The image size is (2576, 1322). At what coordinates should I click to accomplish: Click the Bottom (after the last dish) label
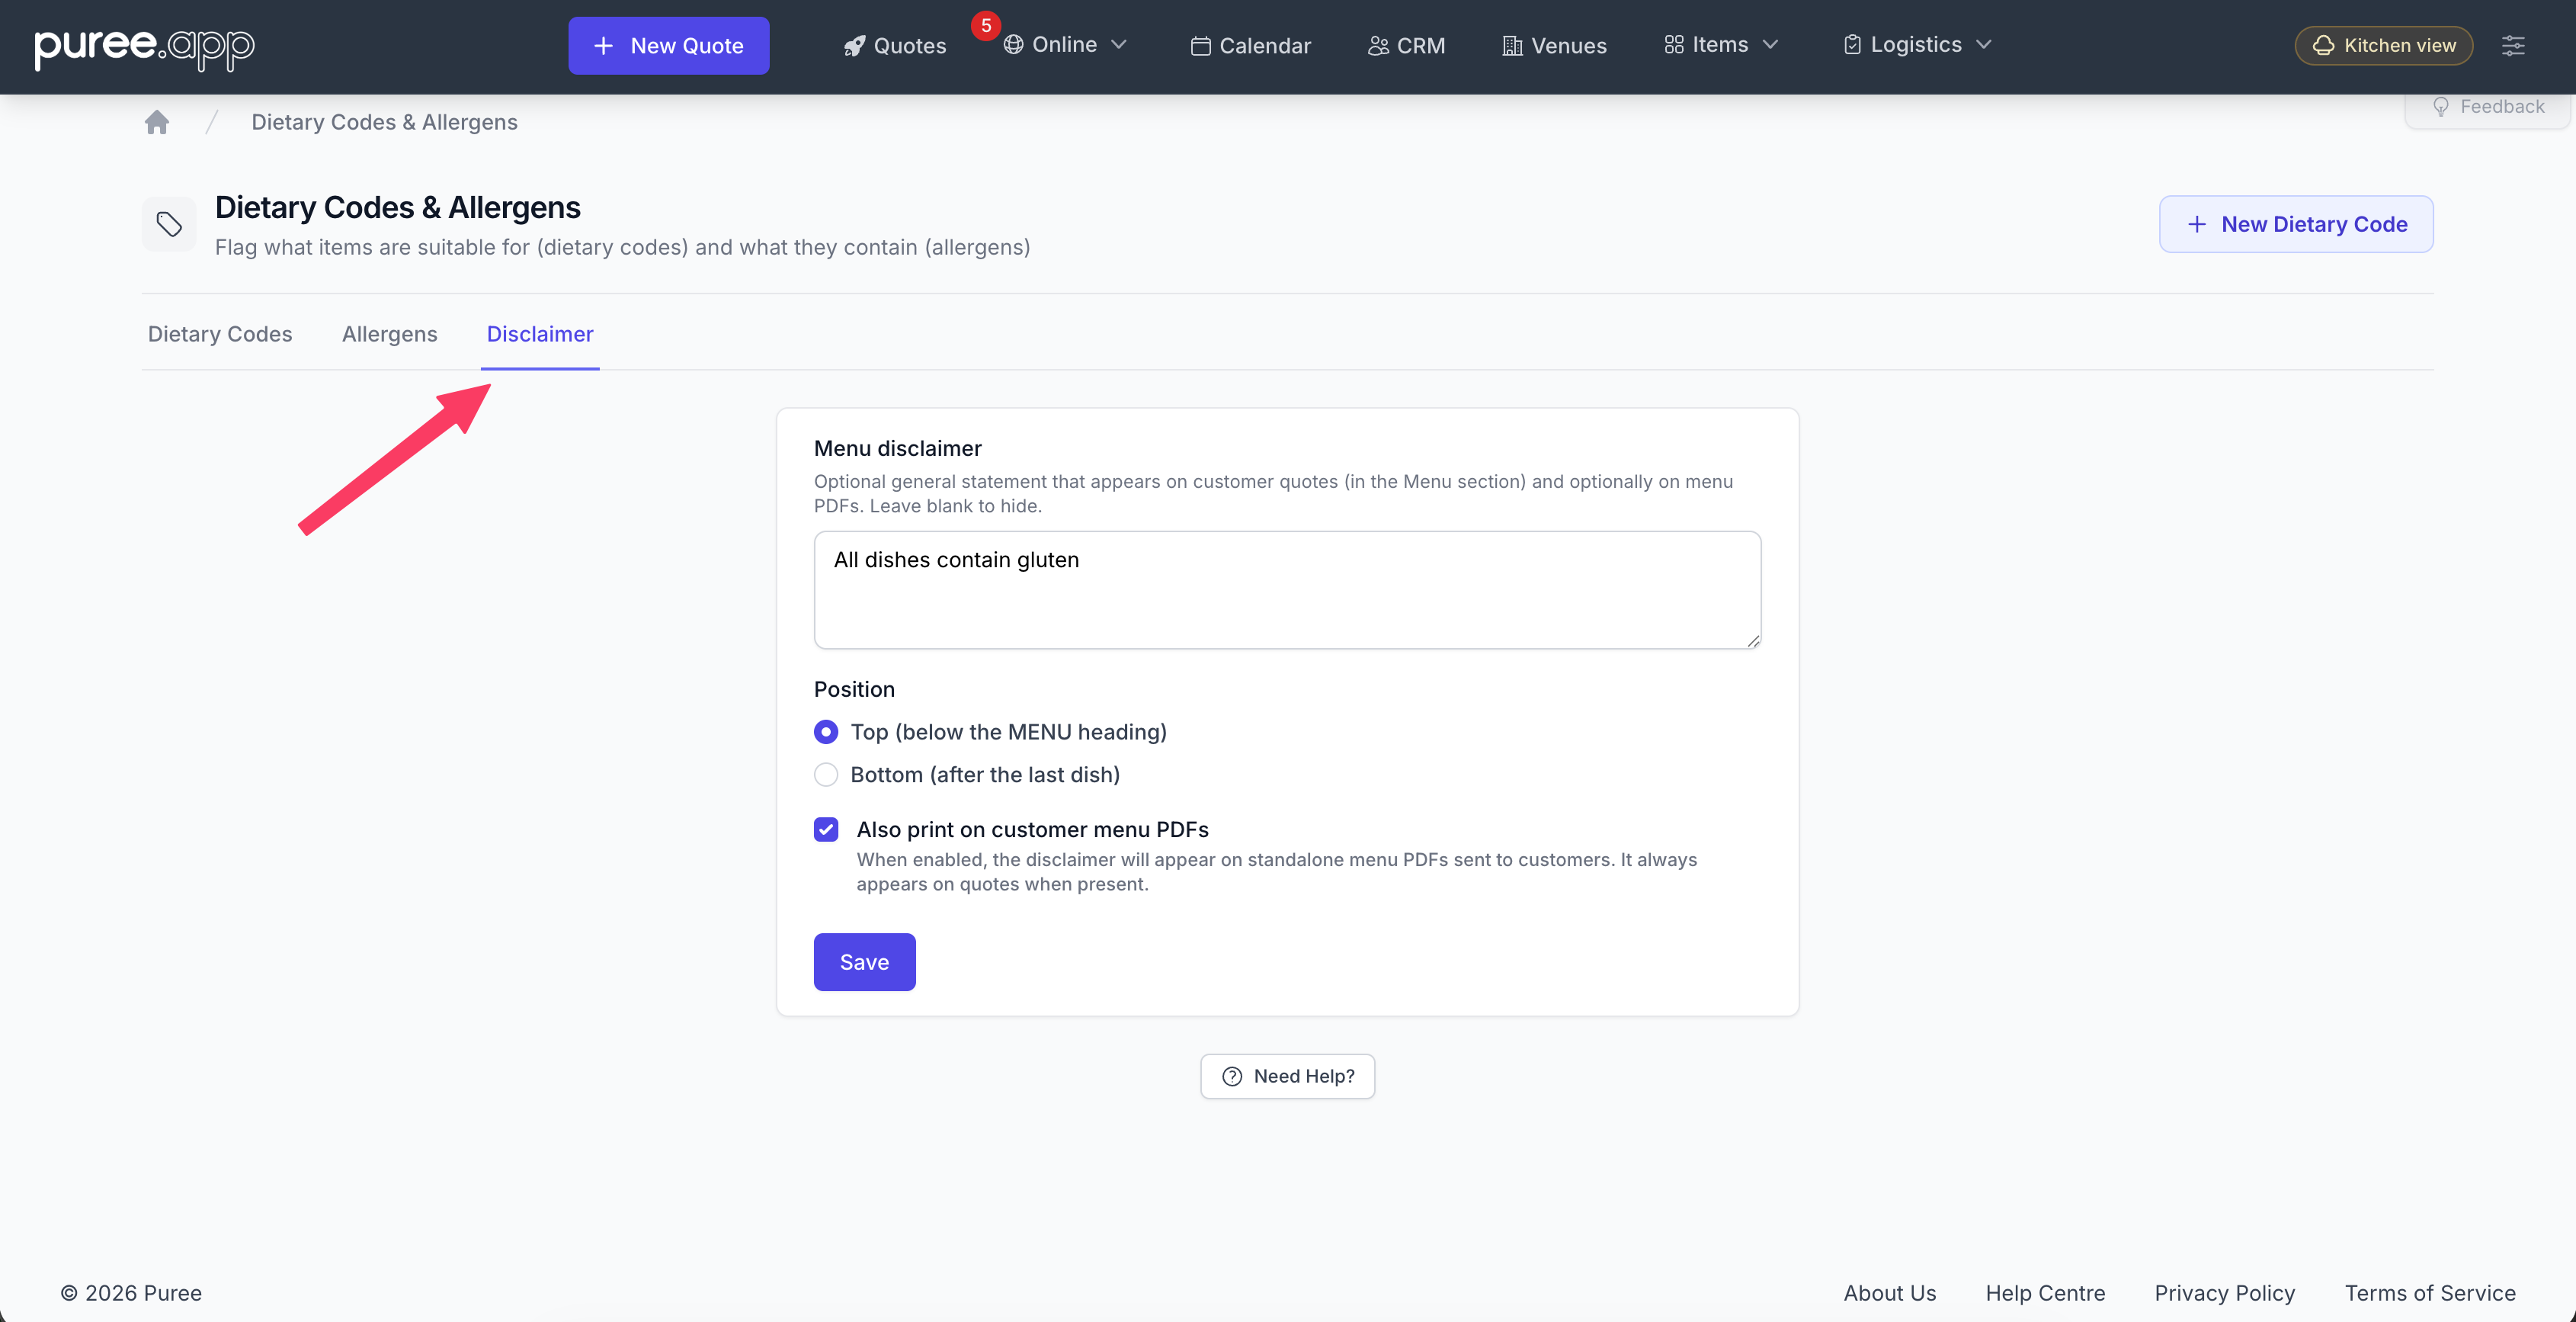(x=985, y=775)
